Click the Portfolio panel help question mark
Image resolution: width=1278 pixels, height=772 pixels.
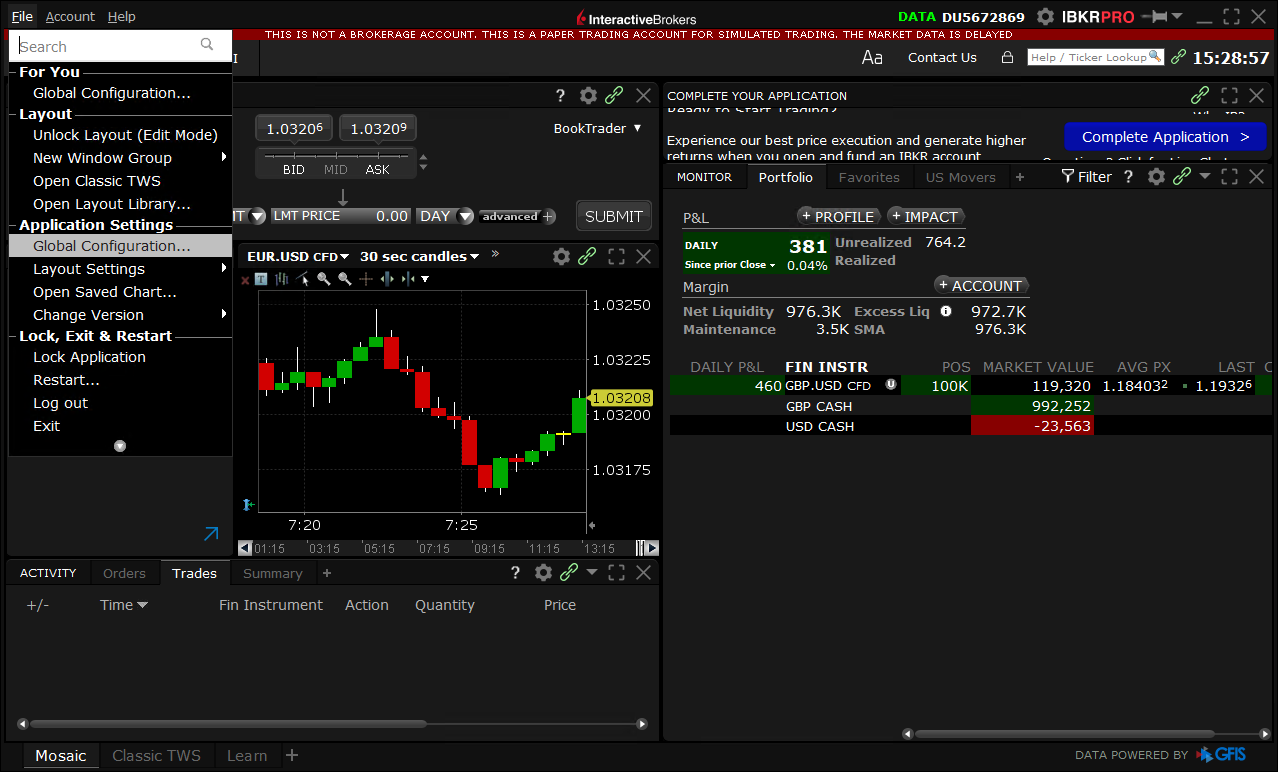(x=1129, y=176)
